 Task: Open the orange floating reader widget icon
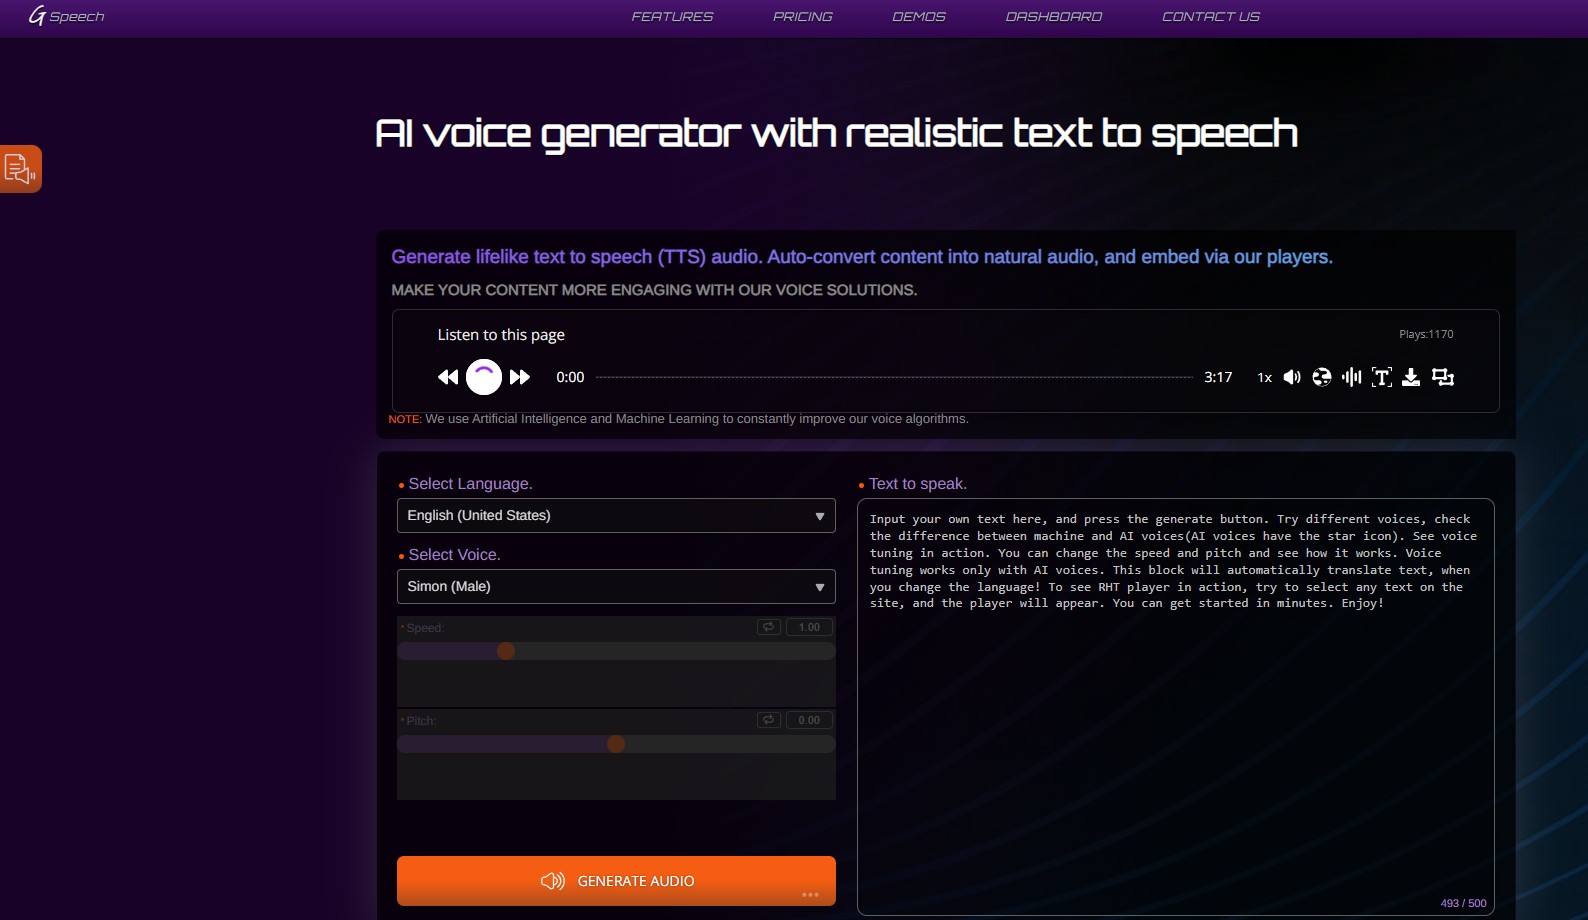(20, 169)
